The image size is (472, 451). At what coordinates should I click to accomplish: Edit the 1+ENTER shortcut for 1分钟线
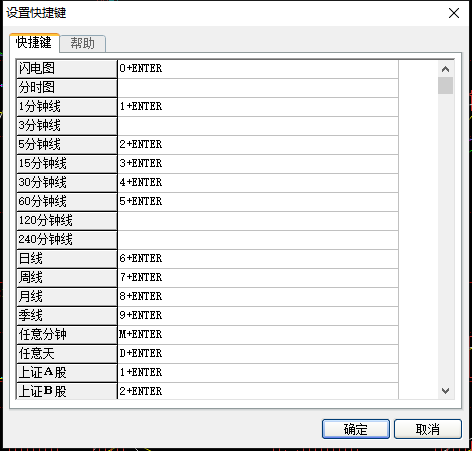click(x=258, y=107)
